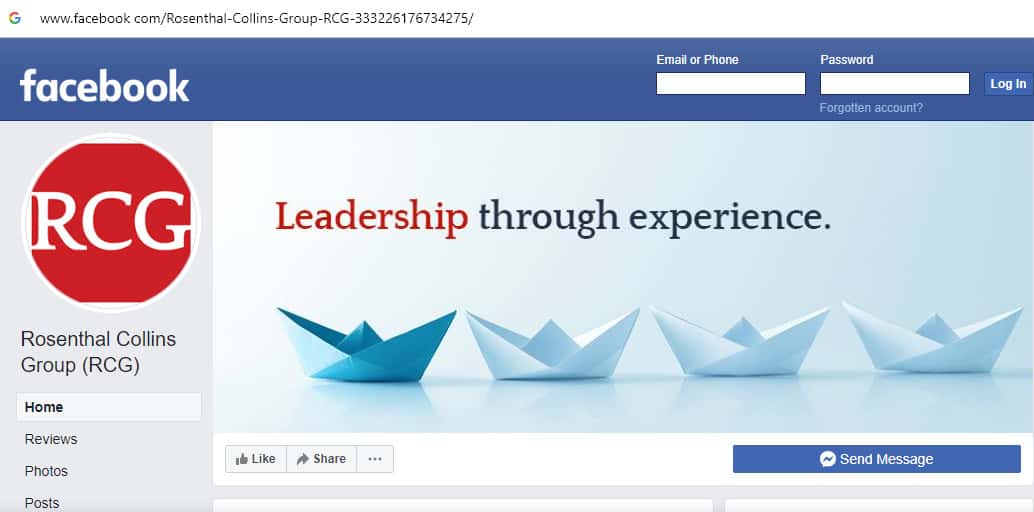
Task: Click the Facebook logo in header
Action: [104, 86]
